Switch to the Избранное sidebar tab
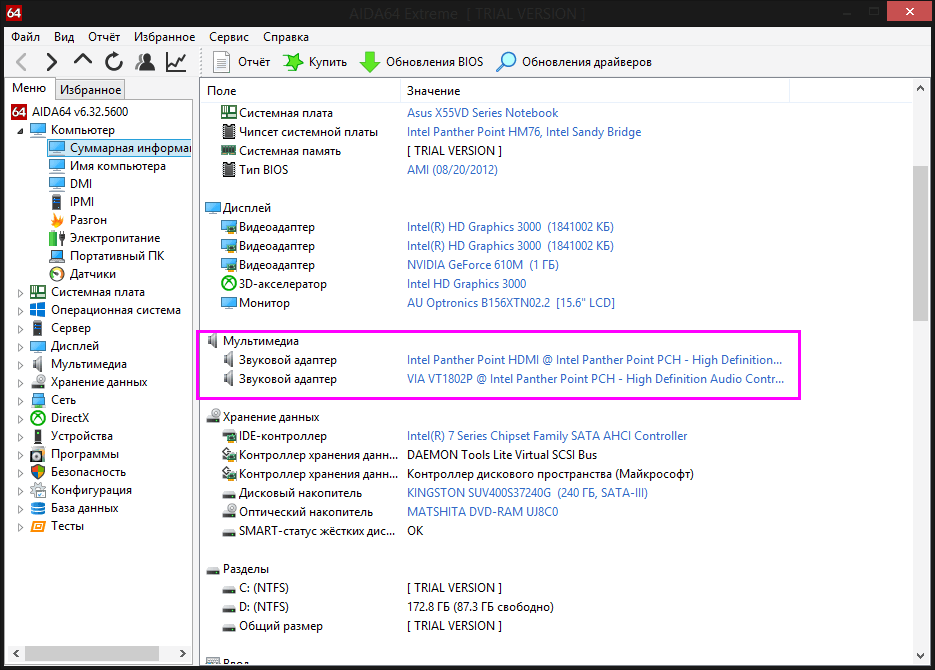Image resolution: width=935 pixels, height=670 pixels. coord(90,90)
